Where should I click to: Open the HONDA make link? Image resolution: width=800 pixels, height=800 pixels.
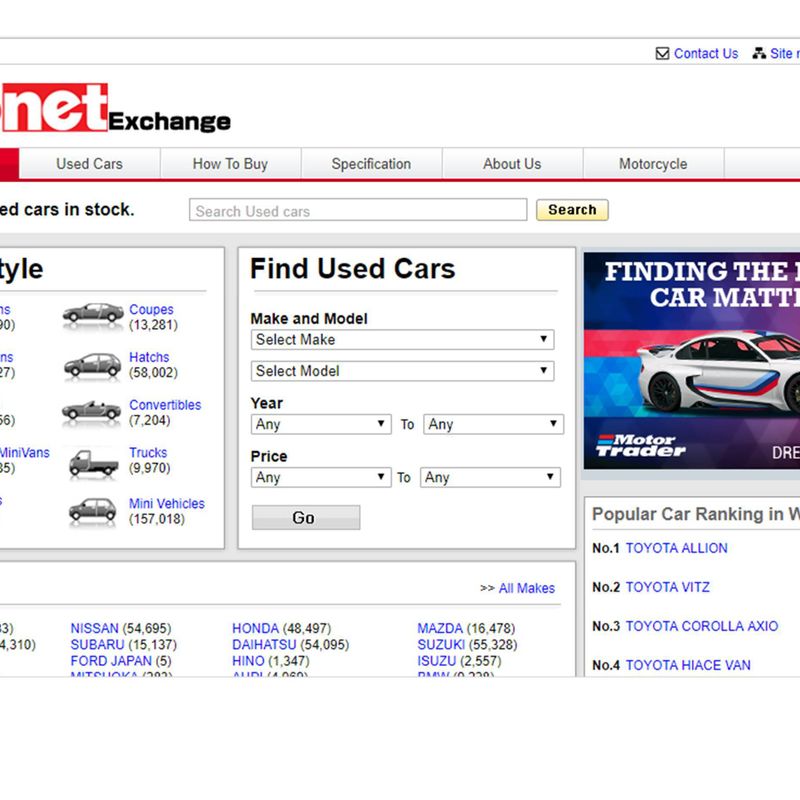pyautogui.click(x=256, y=628)
